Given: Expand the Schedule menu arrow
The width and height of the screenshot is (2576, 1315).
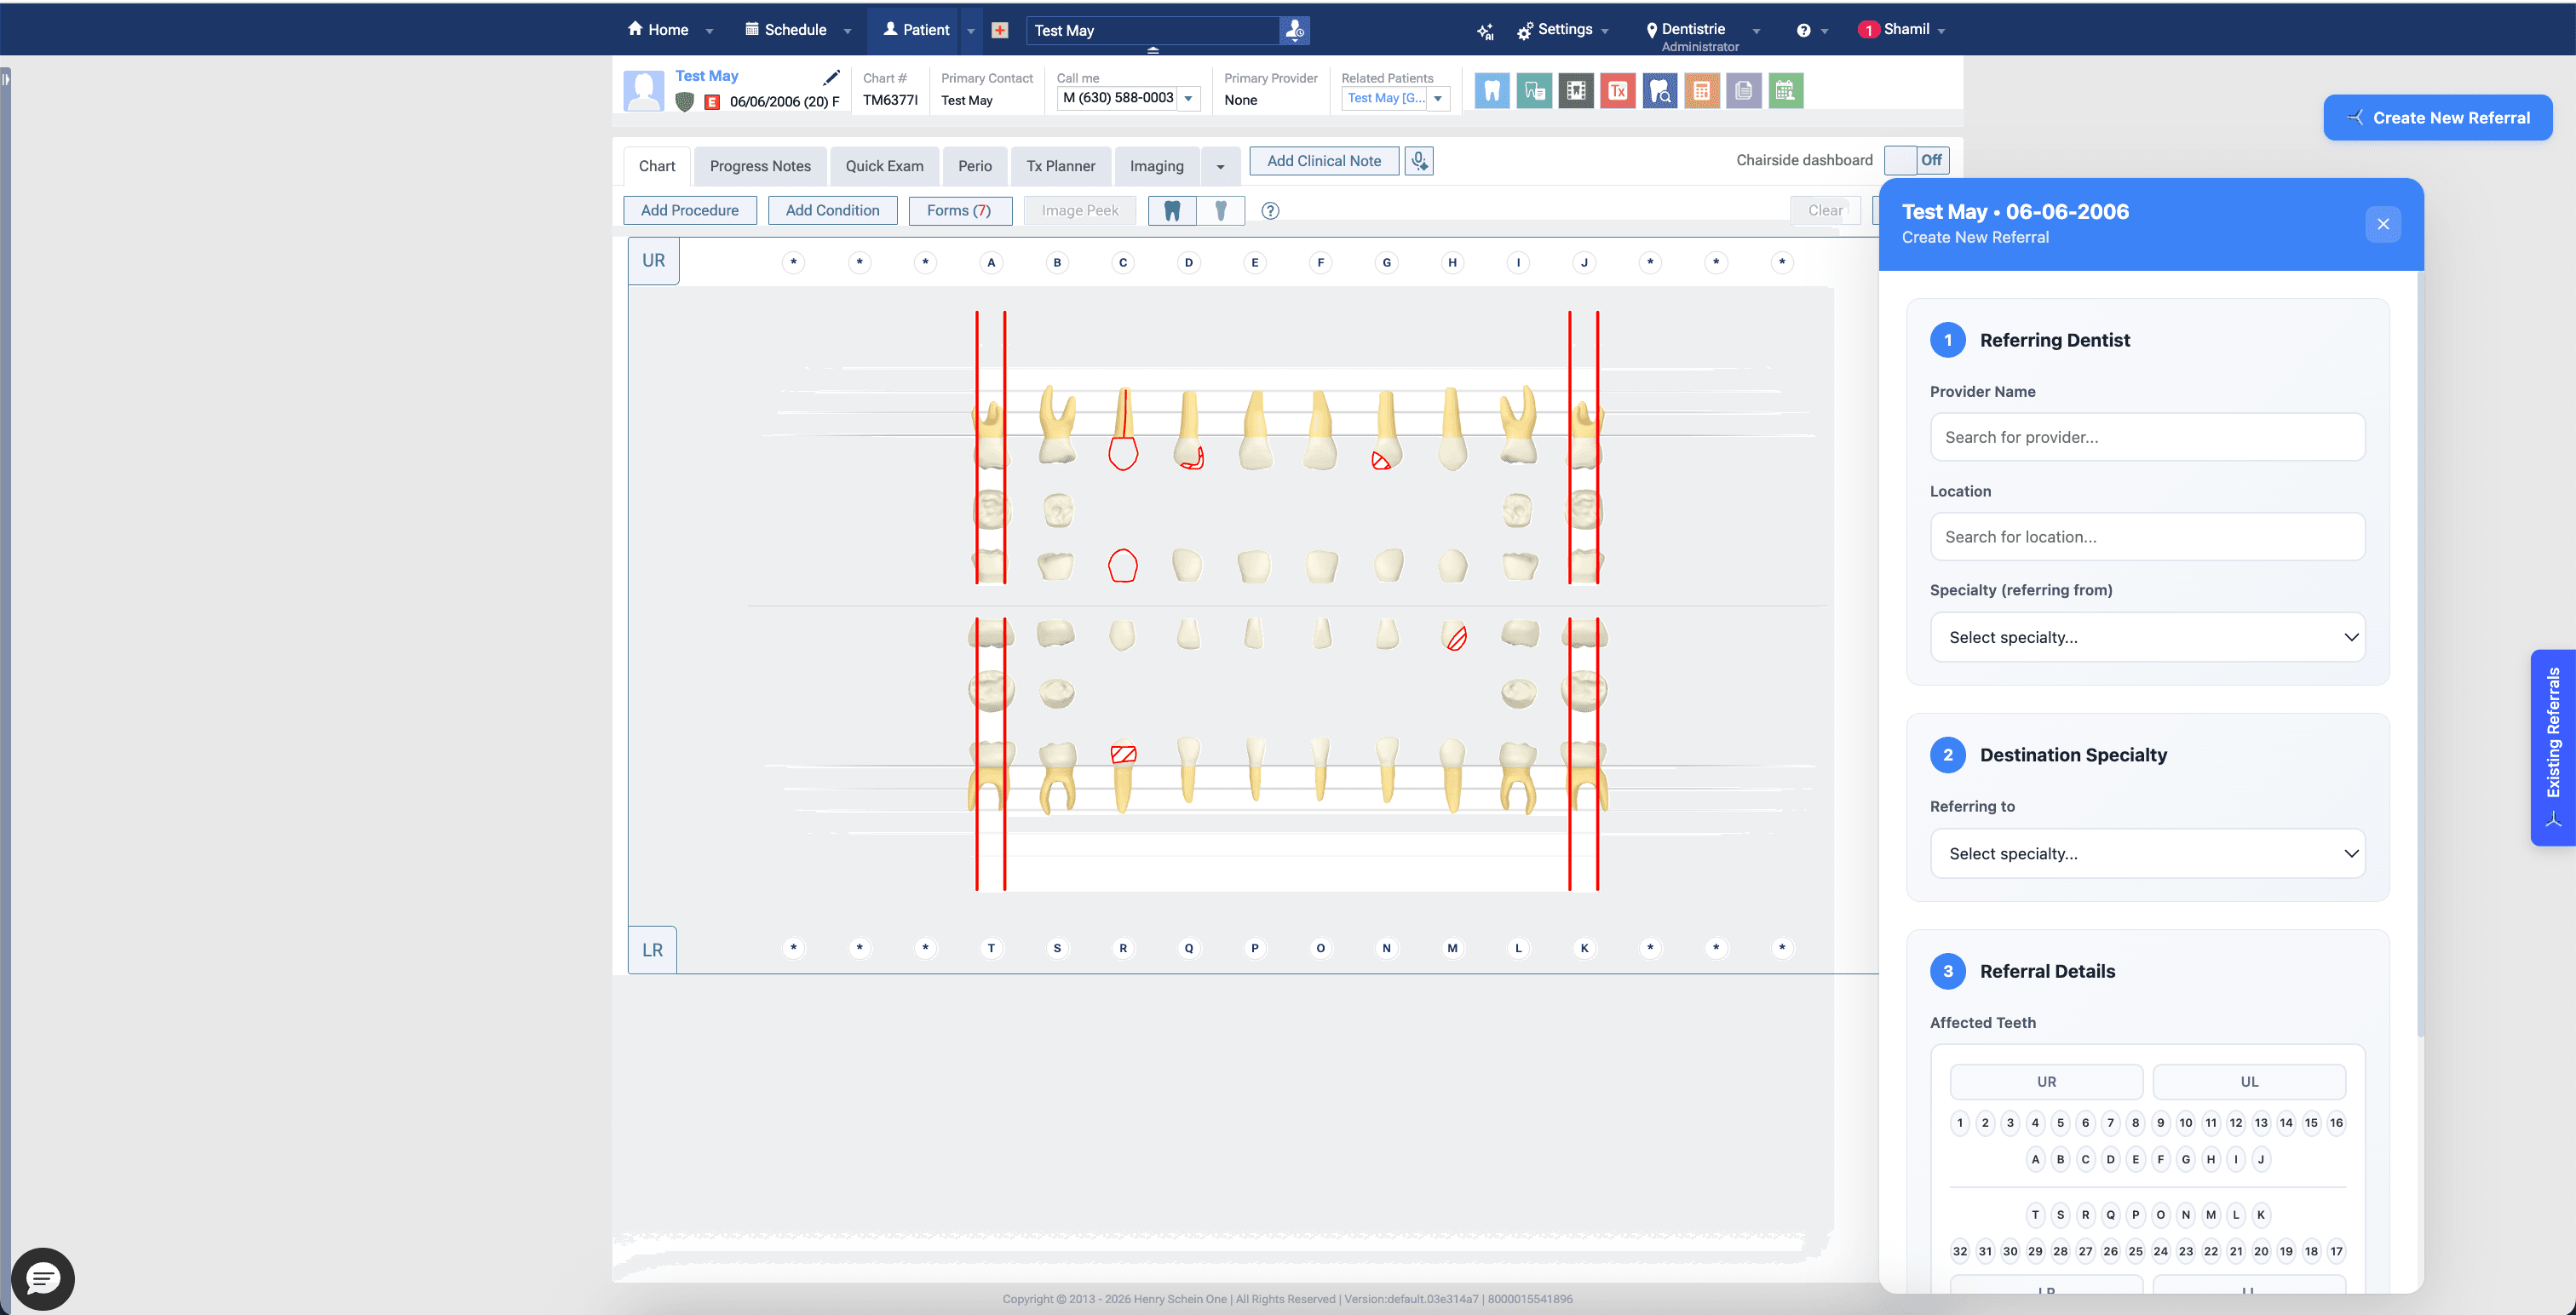Looking at the screenshot, I should [x=847, y=31].
